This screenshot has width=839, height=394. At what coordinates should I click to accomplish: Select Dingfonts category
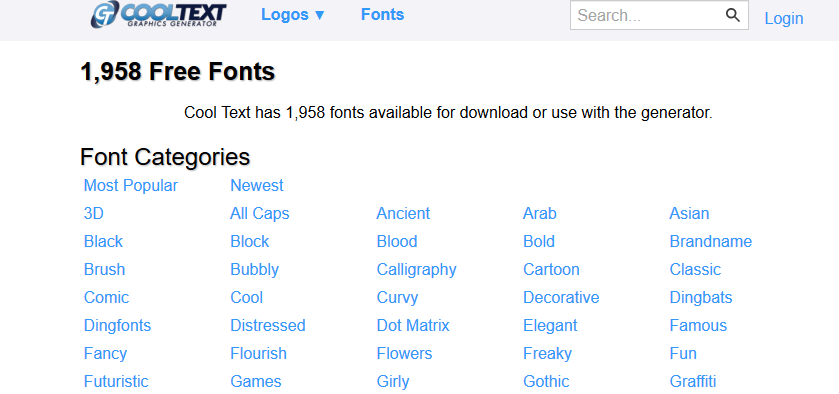point(118,325)
